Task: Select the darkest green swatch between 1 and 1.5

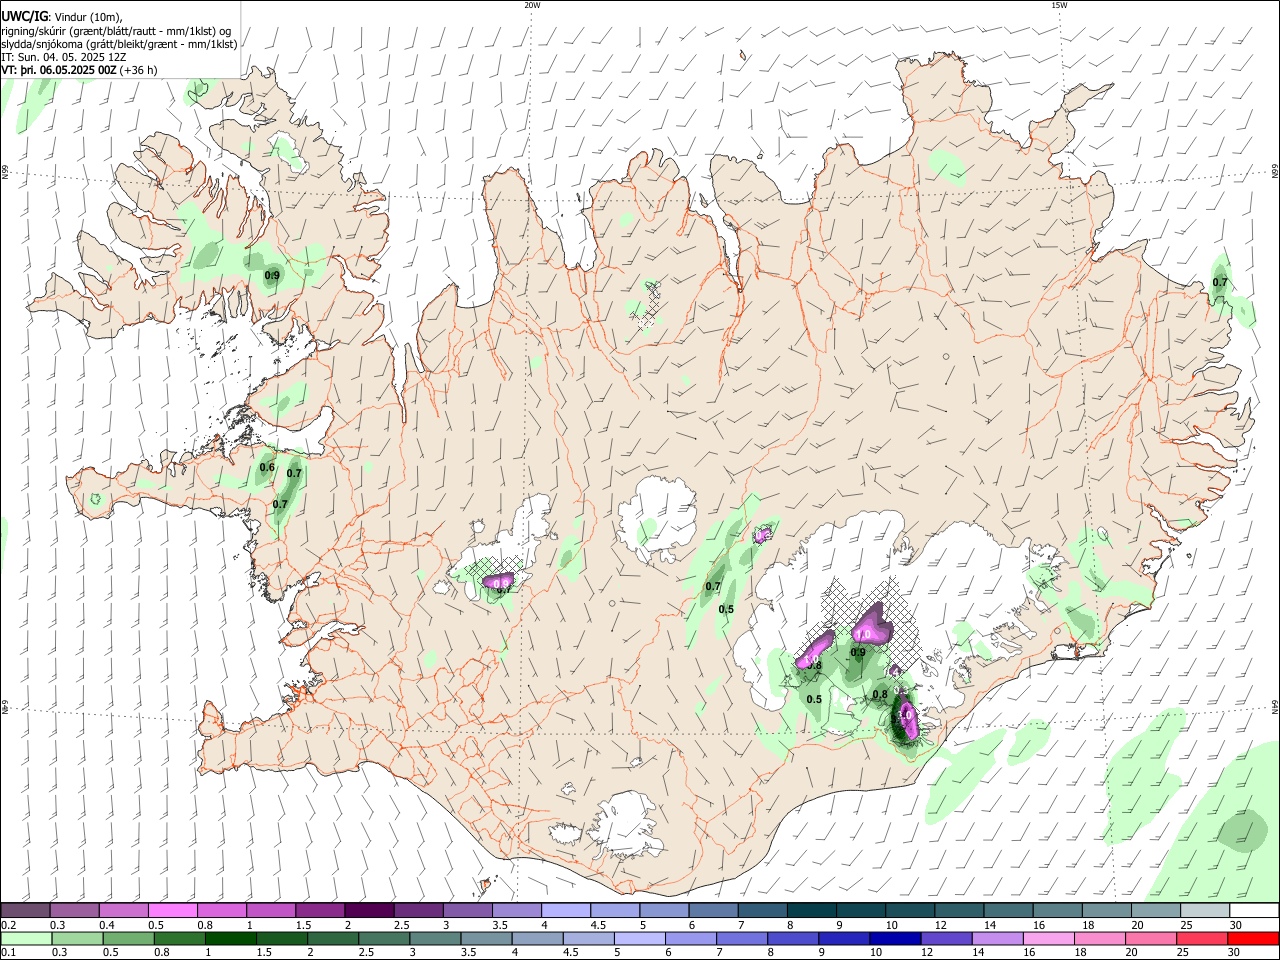Action: coord(230,938)
